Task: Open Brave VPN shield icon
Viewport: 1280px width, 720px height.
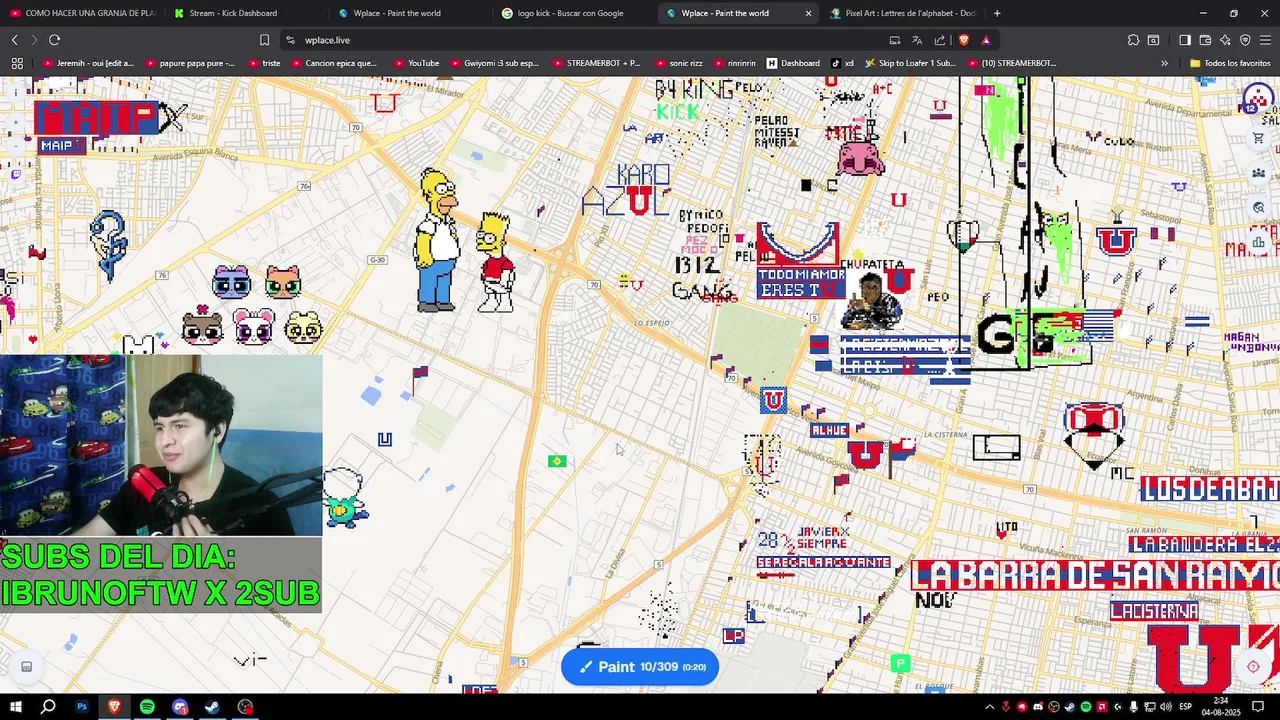Action: [1245, 40]
